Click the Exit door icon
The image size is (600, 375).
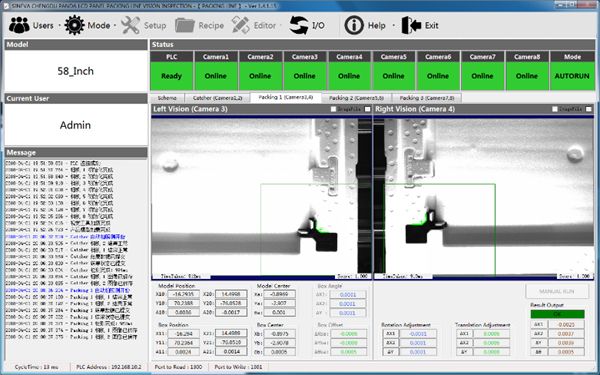tap(411, 25)
